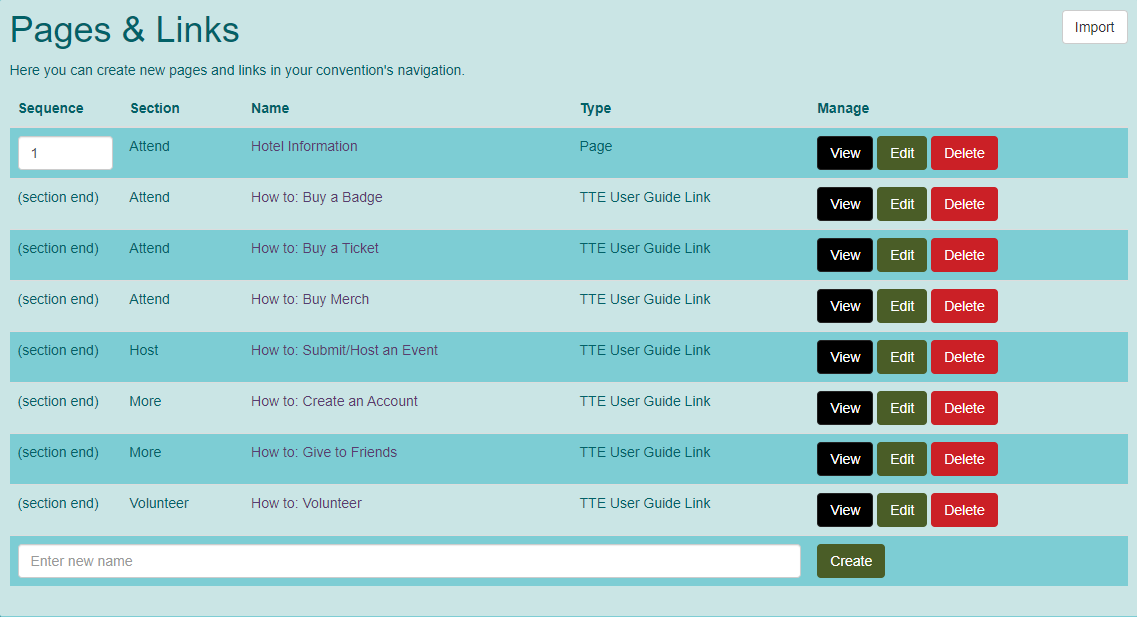Click the How to: Buy a Badge name
This screenshot has width=1137, height=617.
click(316, 197)
